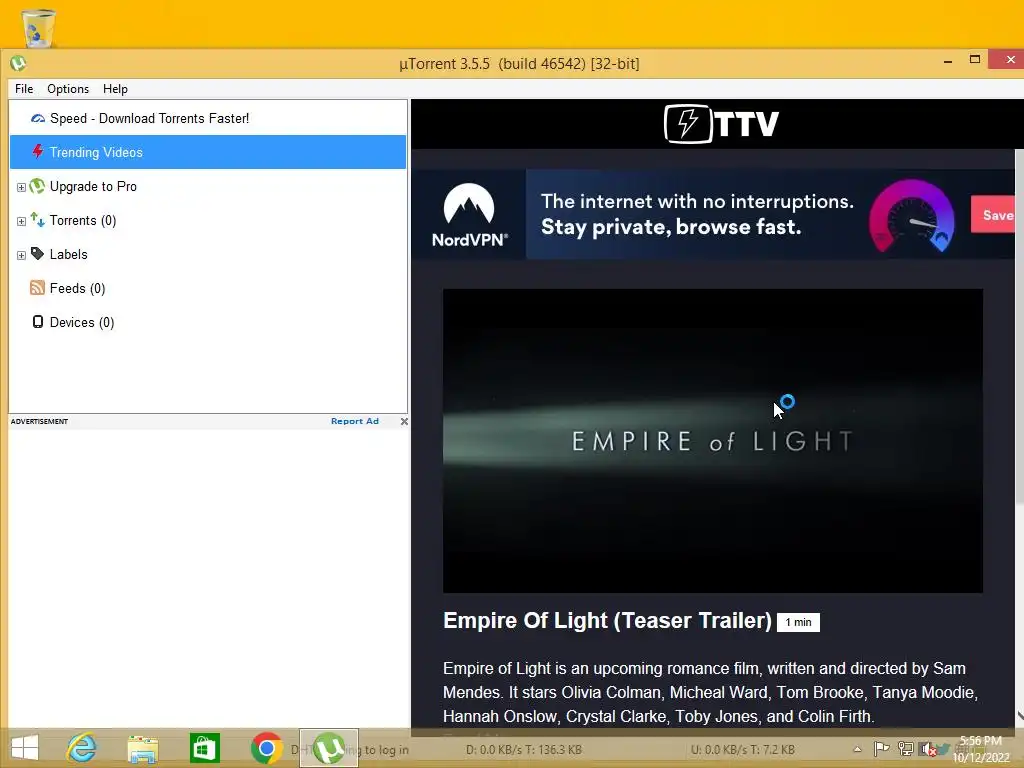1024x768 pixels.
Task: Open File Explorer from taskbar
Action: click(142, 749)
